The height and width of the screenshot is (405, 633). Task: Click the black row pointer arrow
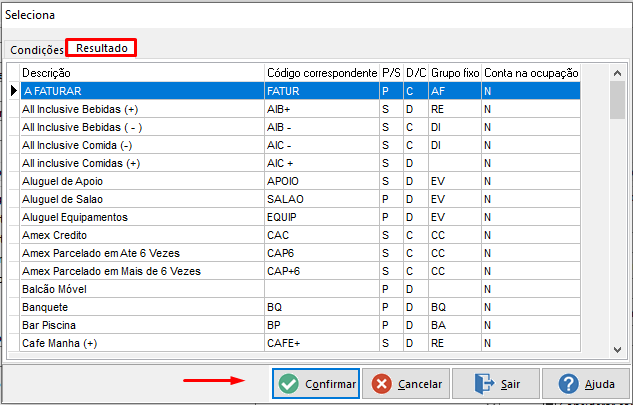(x=14, y=91)
